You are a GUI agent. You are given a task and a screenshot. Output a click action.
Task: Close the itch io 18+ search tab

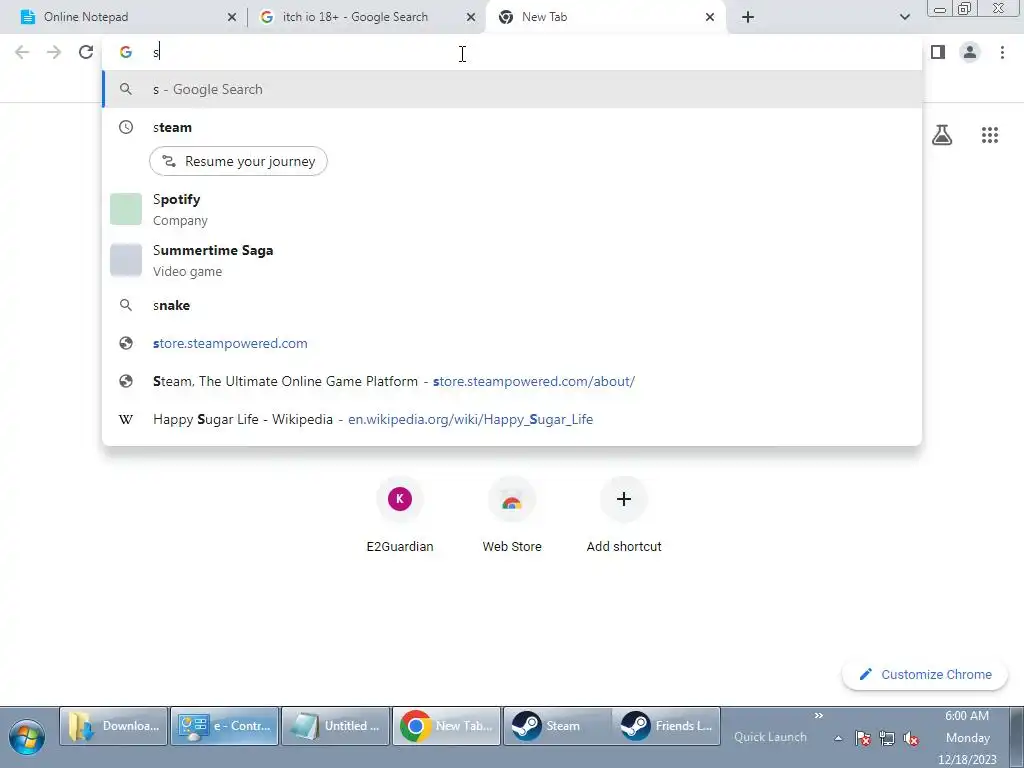tap(471, 18)
